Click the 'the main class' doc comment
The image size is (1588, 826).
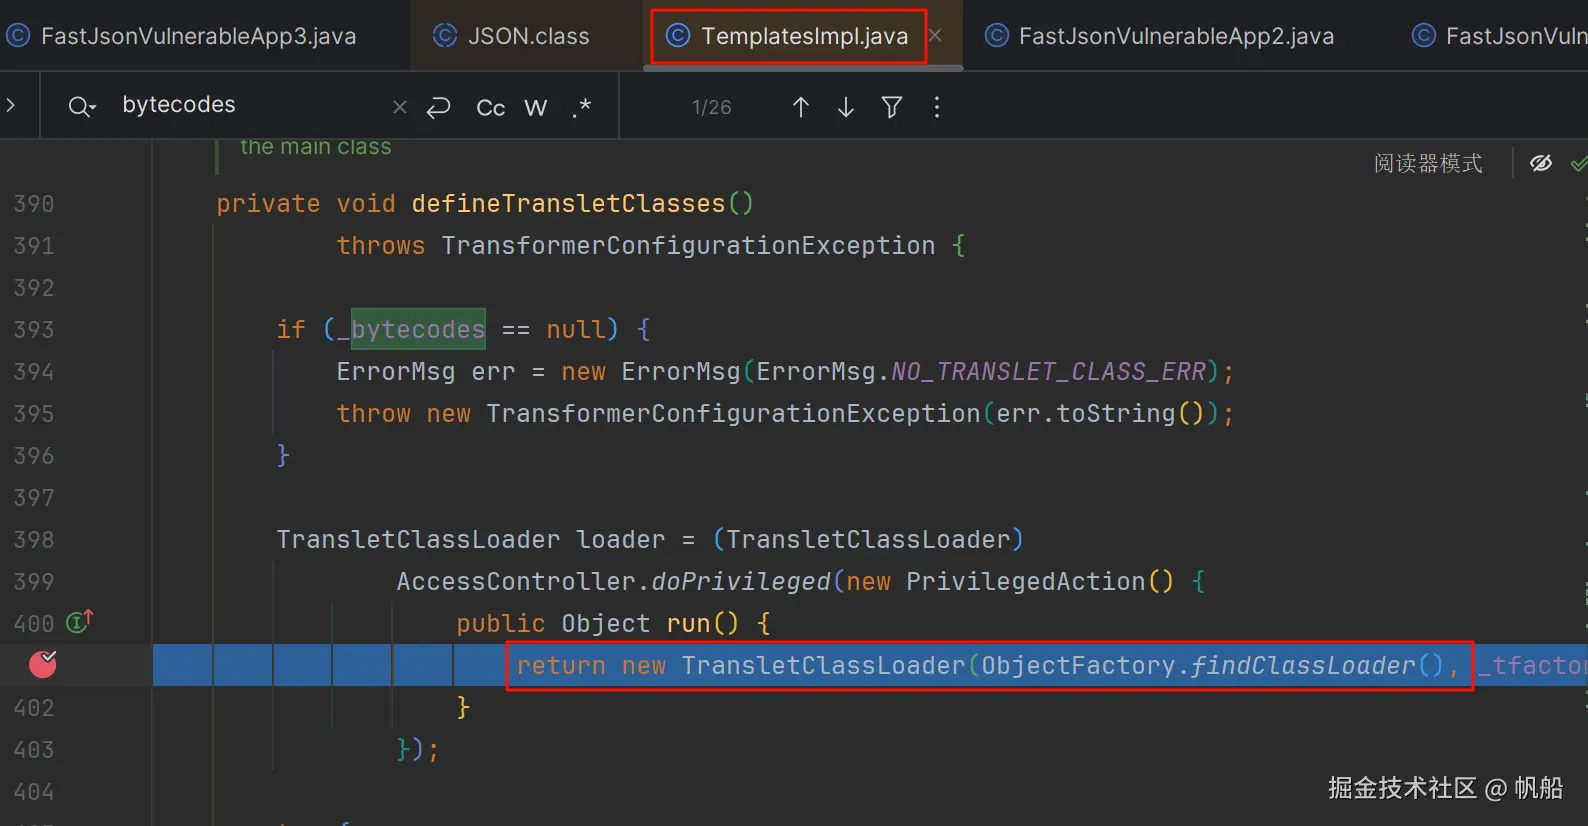316,147
